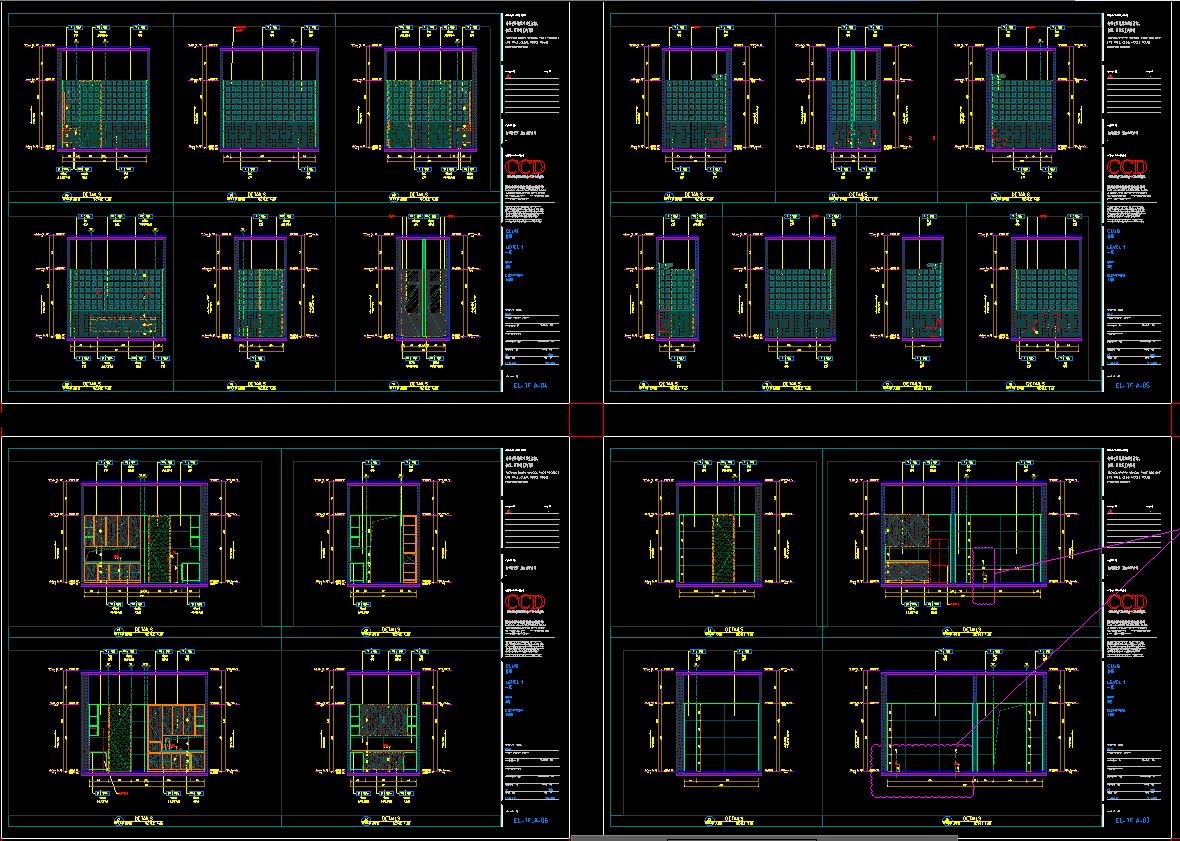Pick the bottom-right elevation on sheet A-06 with grey hatching
This screenshot has height=841, width=1180.
[x=384, y=724]
